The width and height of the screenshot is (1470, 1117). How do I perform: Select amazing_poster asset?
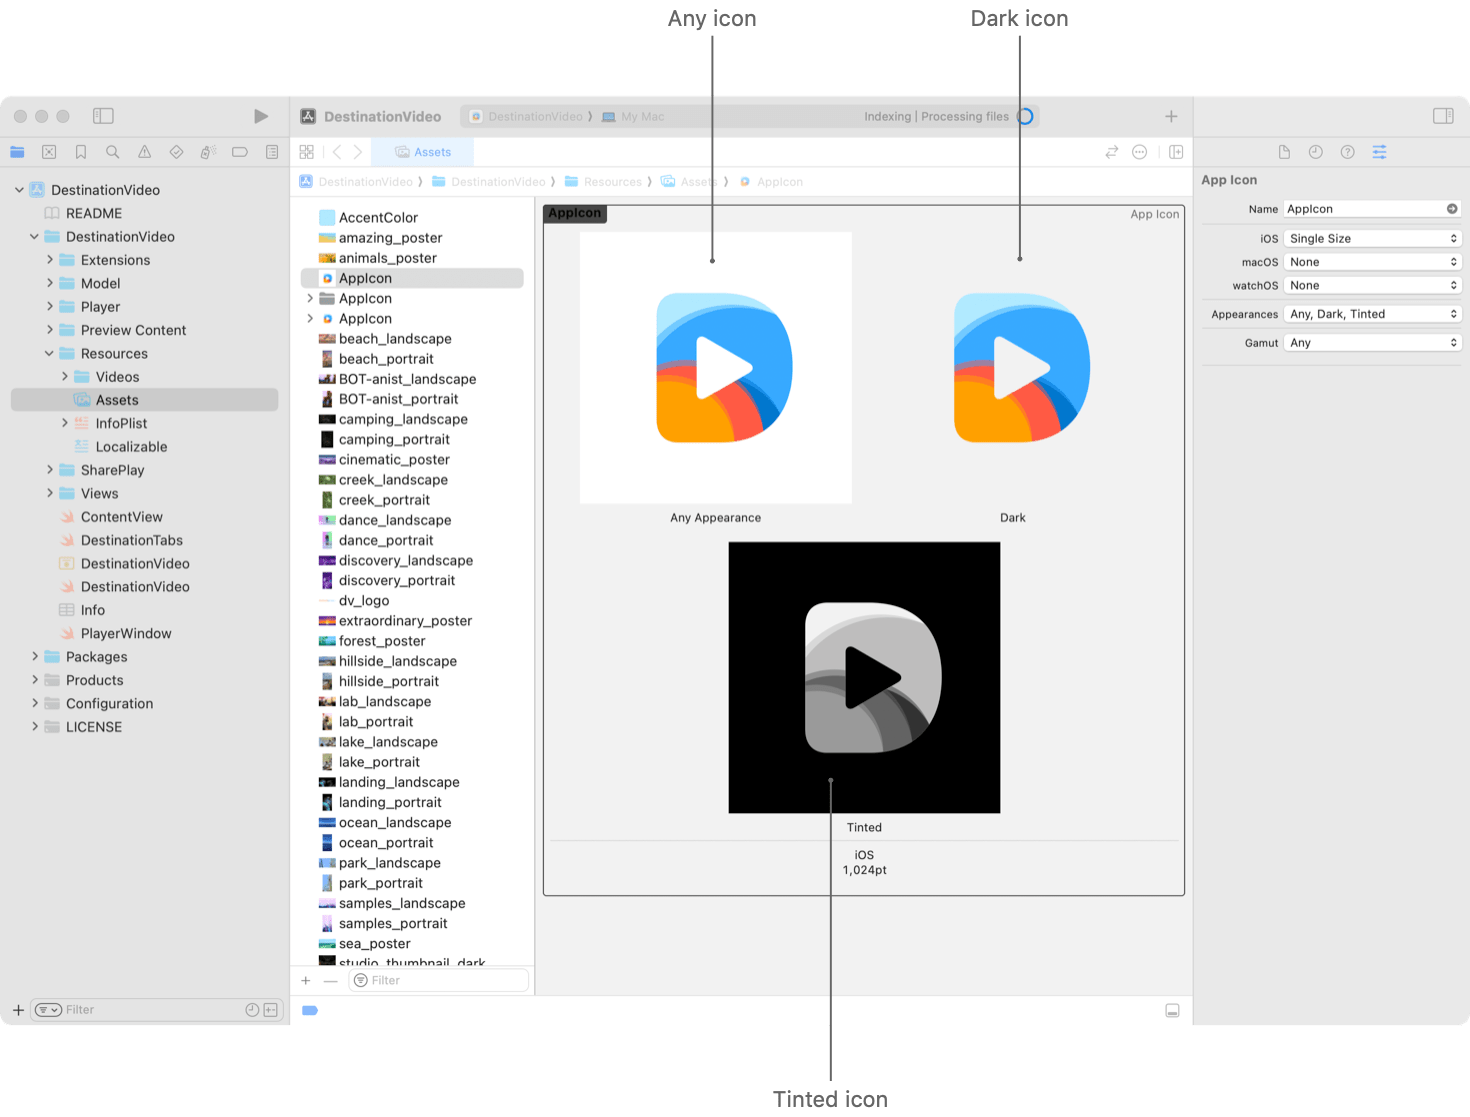390,238
